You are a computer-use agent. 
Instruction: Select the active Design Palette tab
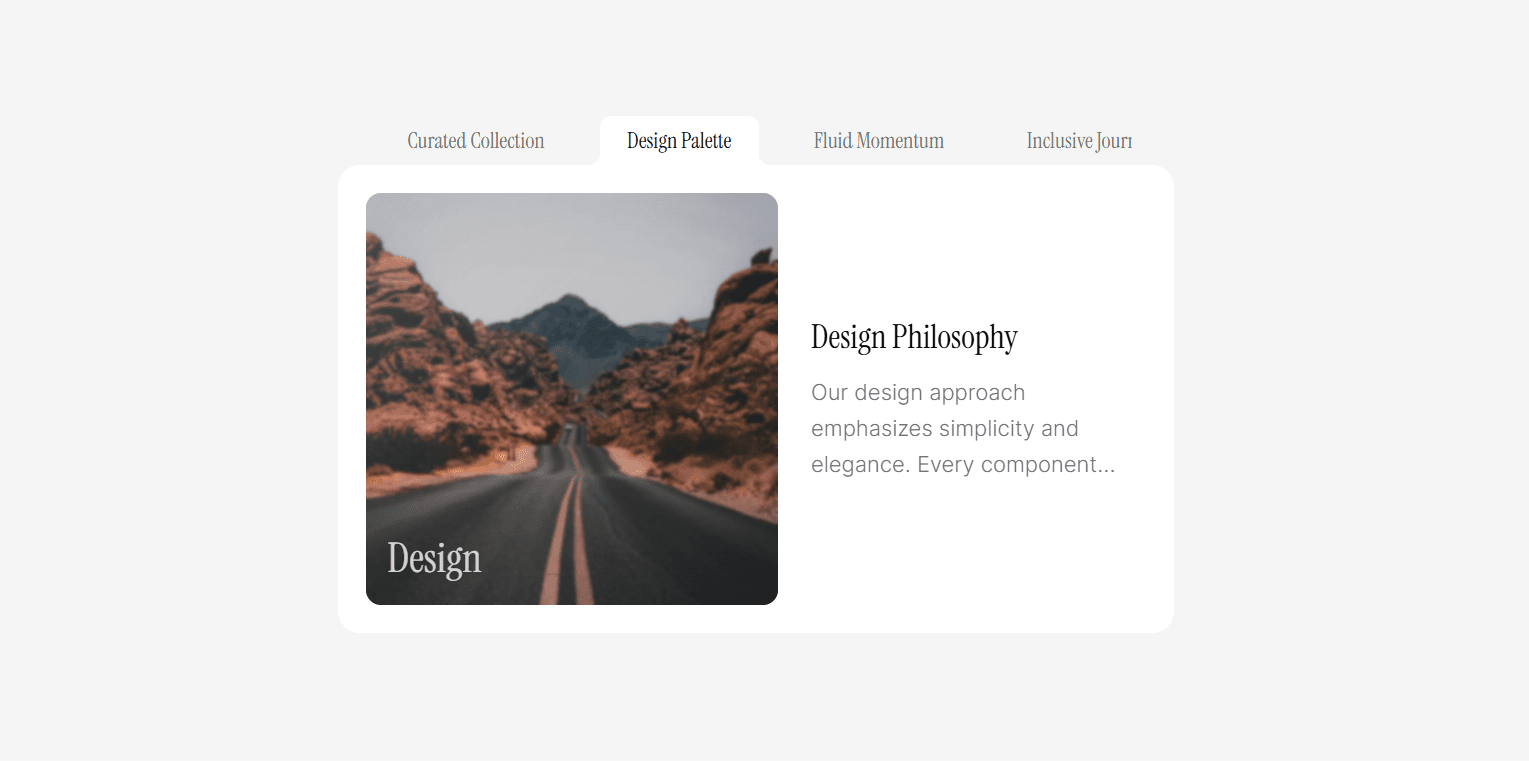(x=679, y=141)
